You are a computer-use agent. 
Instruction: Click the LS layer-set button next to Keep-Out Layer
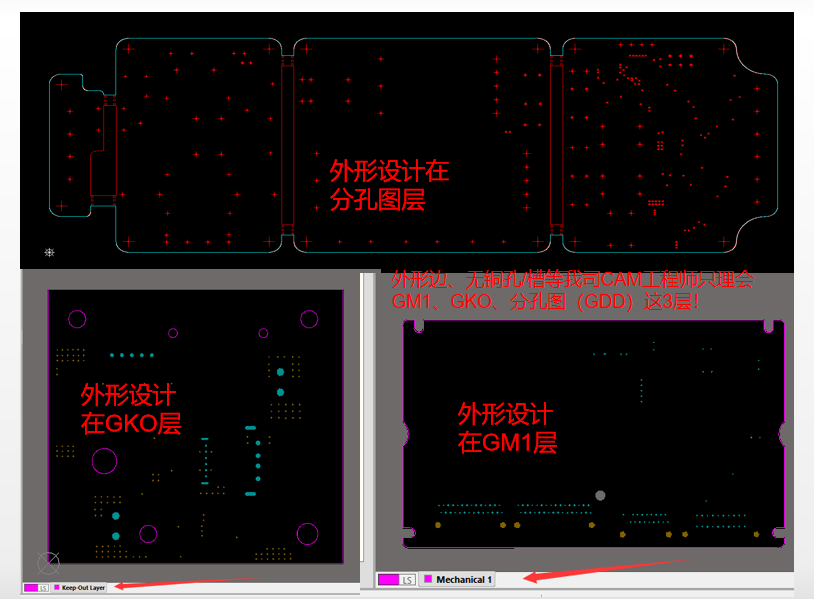43,587
